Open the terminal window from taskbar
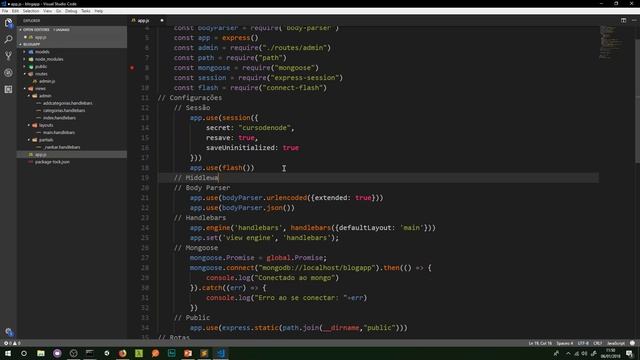This screenshot has width=640, height=360. 90,353
